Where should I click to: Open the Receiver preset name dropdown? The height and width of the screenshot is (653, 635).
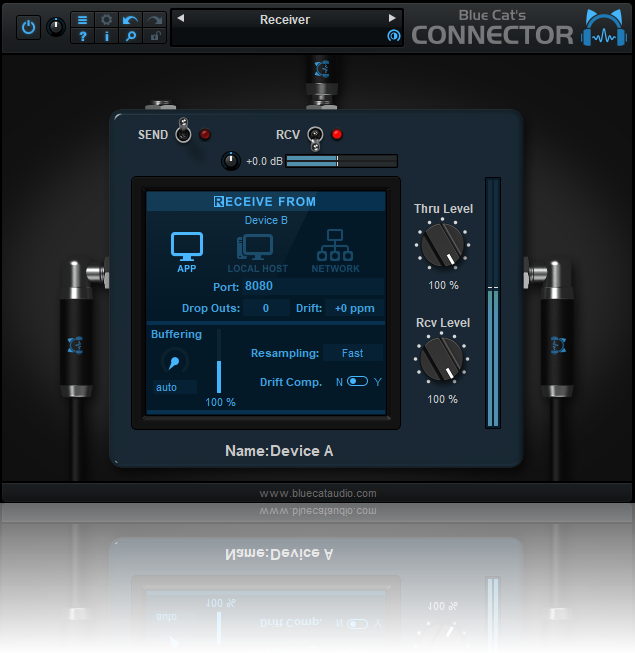[285, 20]
